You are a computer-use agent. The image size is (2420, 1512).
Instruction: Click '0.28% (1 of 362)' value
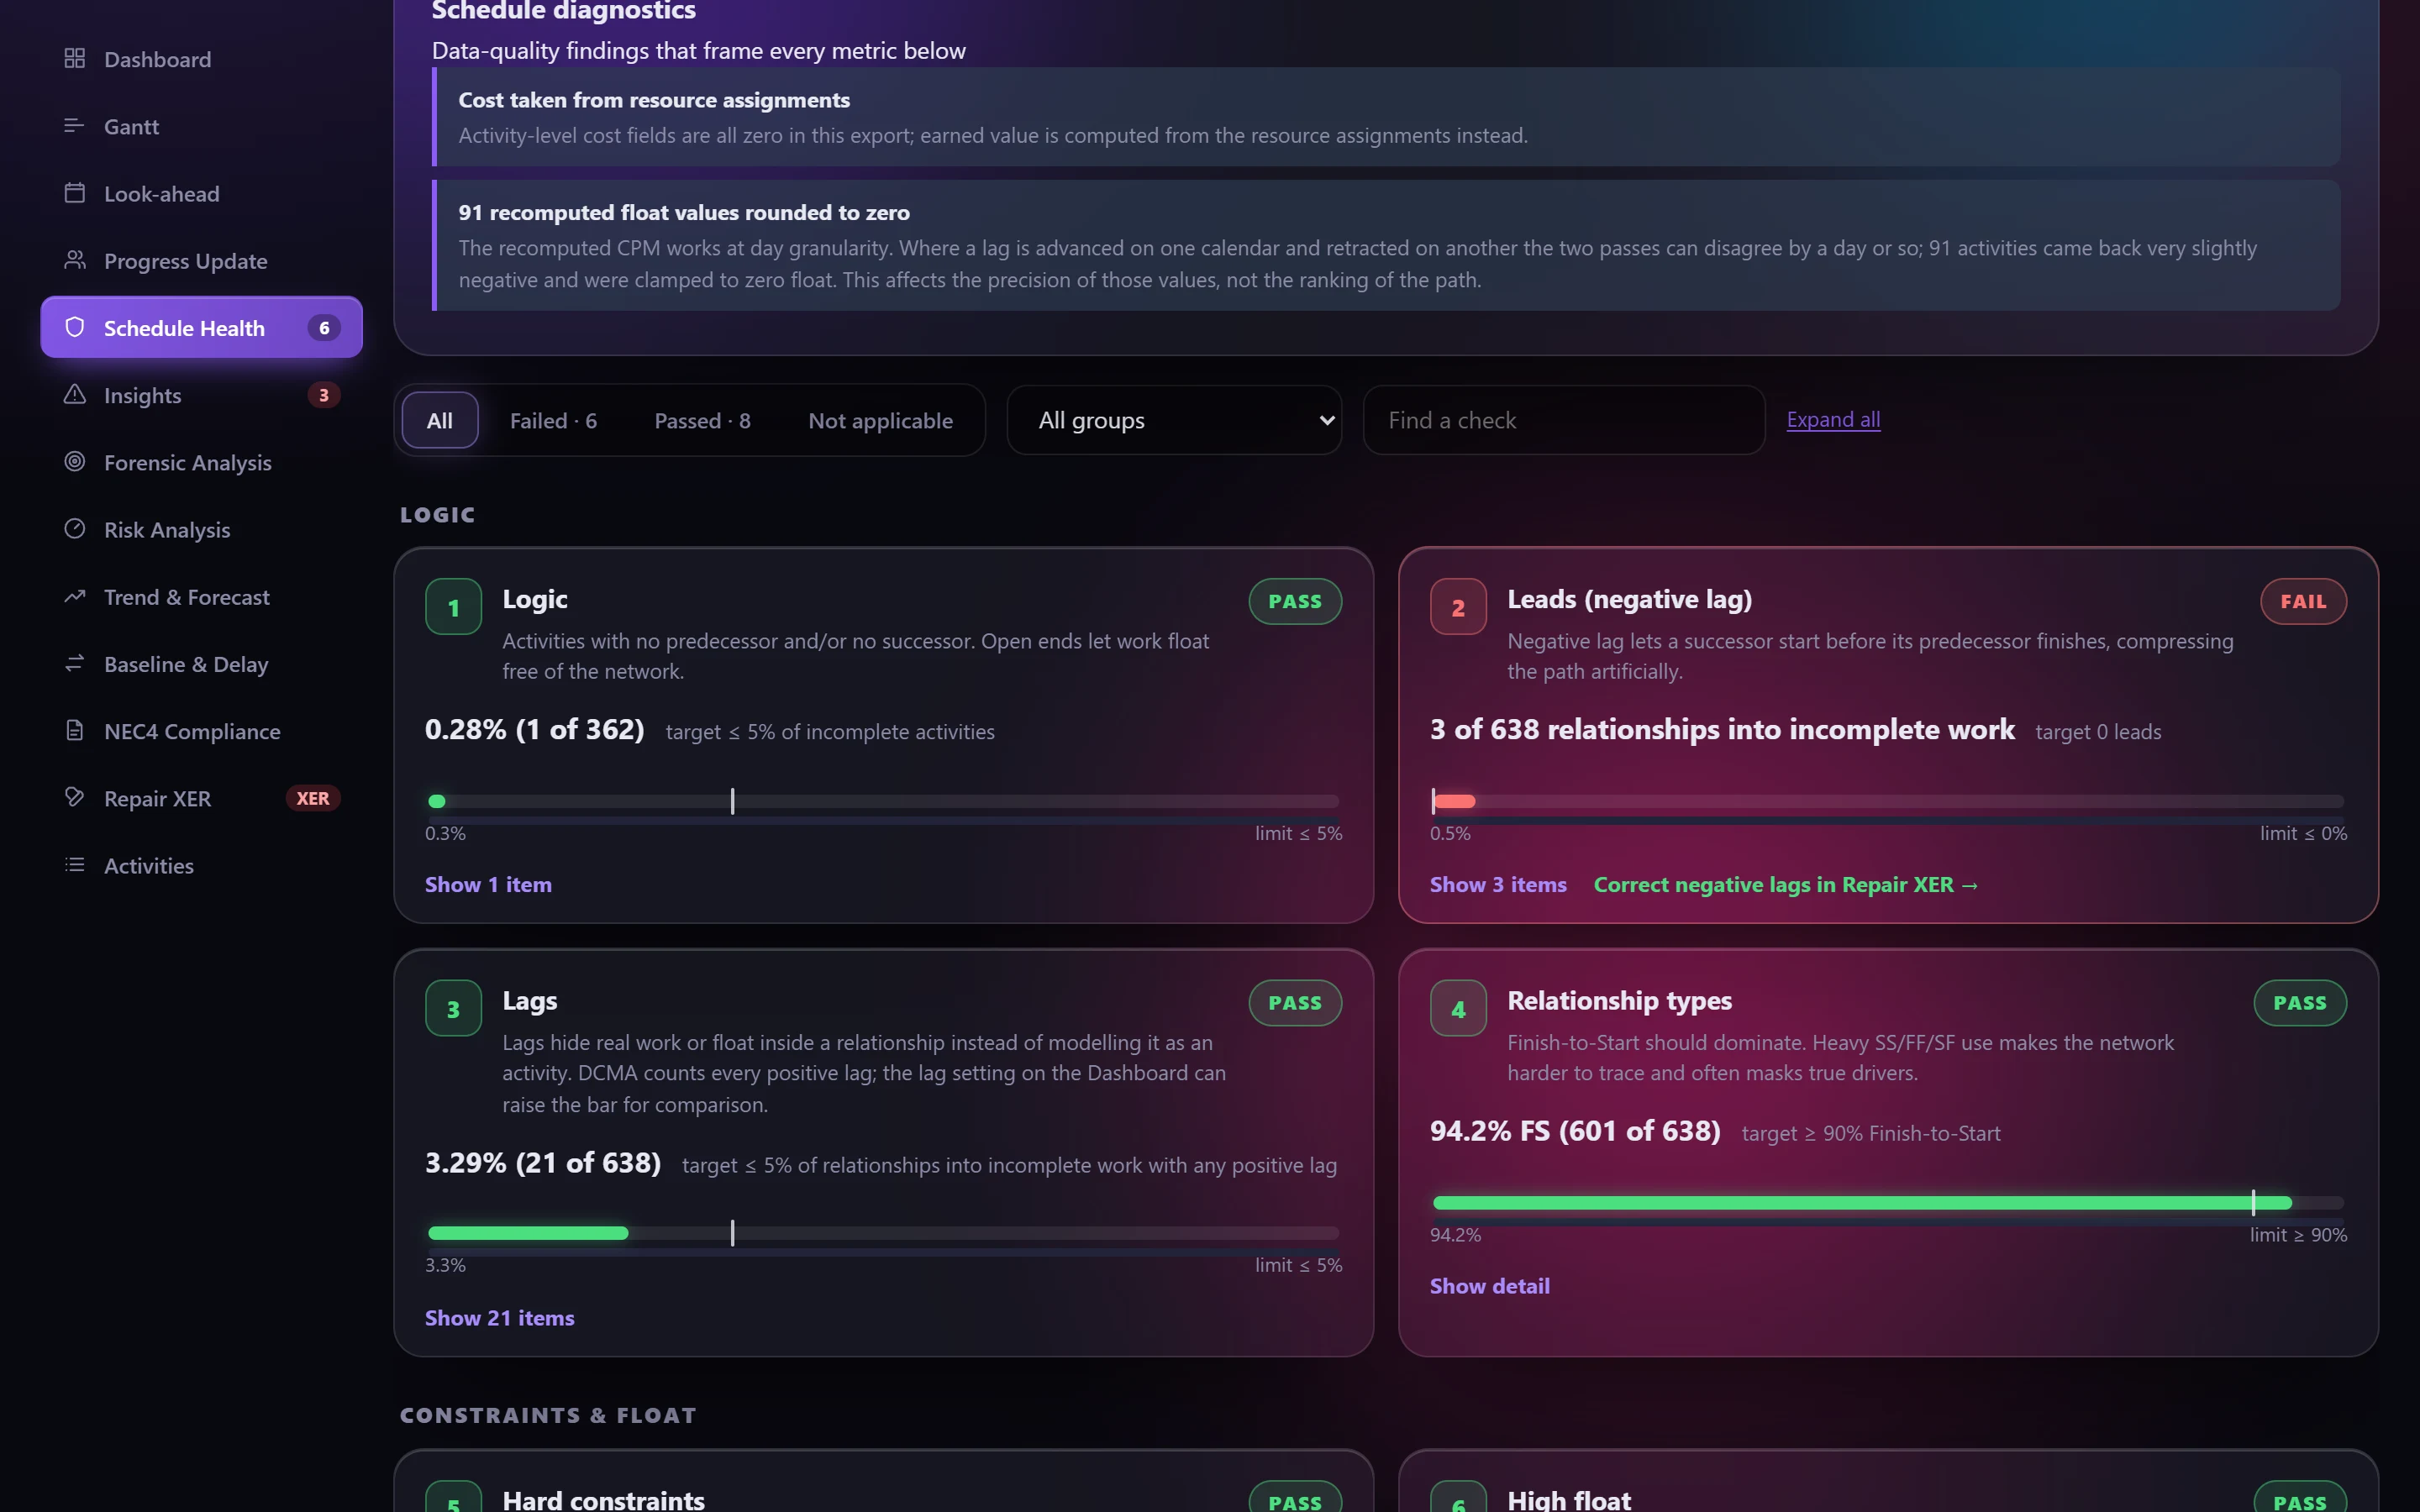535,729
